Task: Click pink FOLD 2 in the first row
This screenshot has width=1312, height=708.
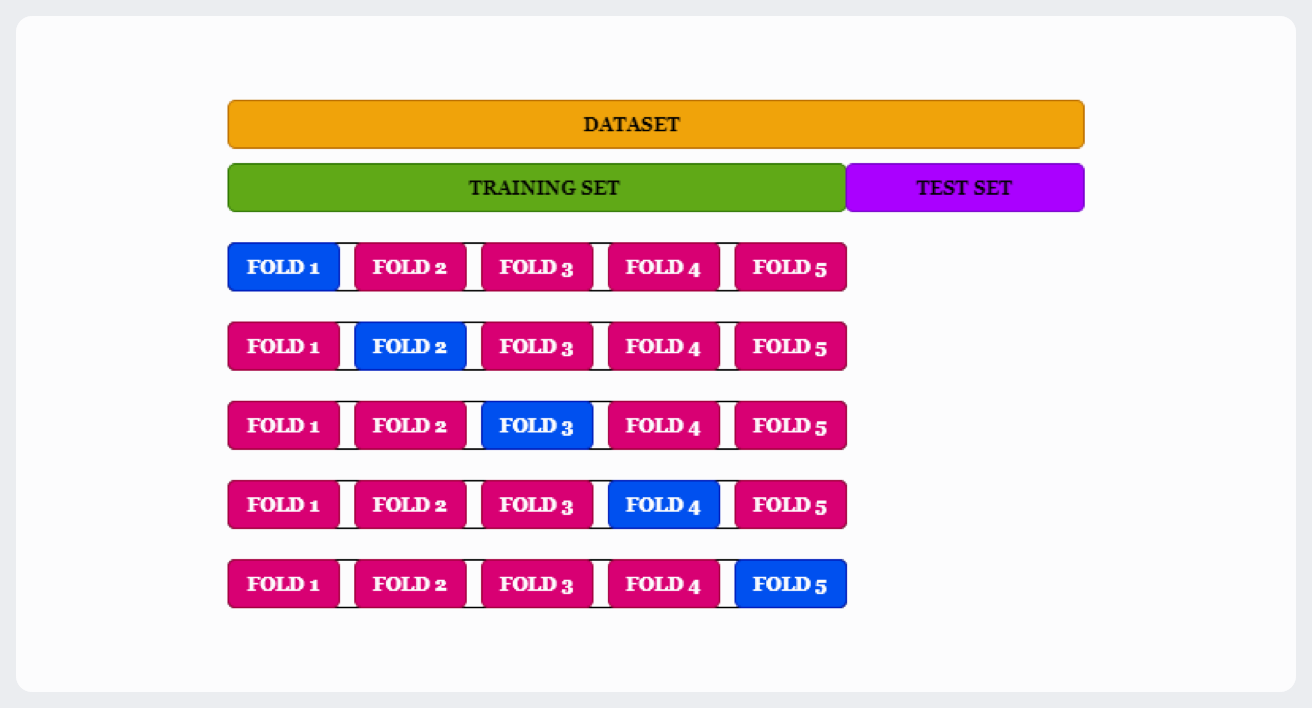Action: click(410, 267)
